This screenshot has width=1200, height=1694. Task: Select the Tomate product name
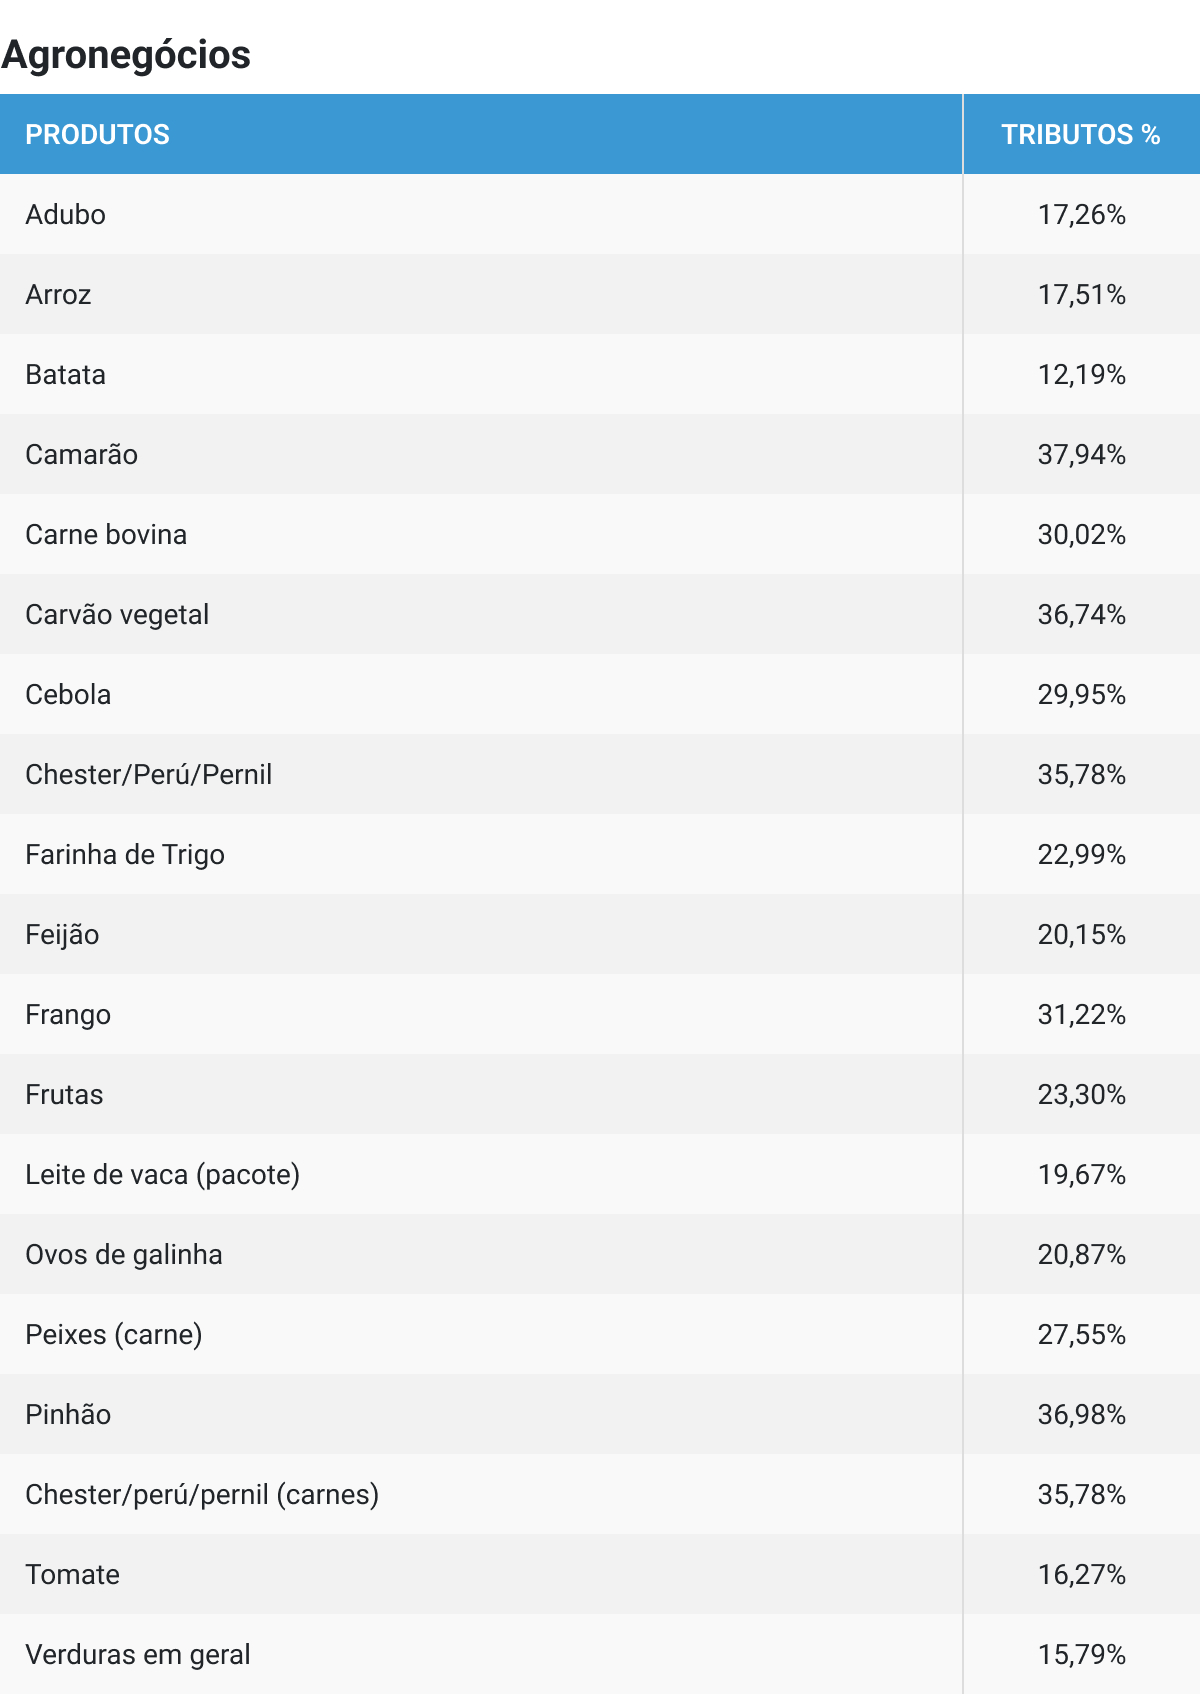tap(73, 1575)
